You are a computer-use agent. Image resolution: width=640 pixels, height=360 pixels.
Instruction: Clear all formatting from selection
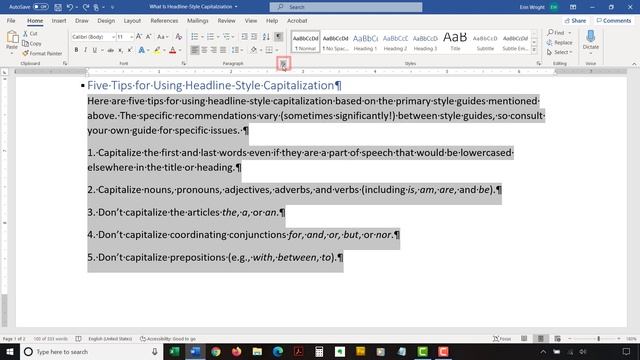178,37
